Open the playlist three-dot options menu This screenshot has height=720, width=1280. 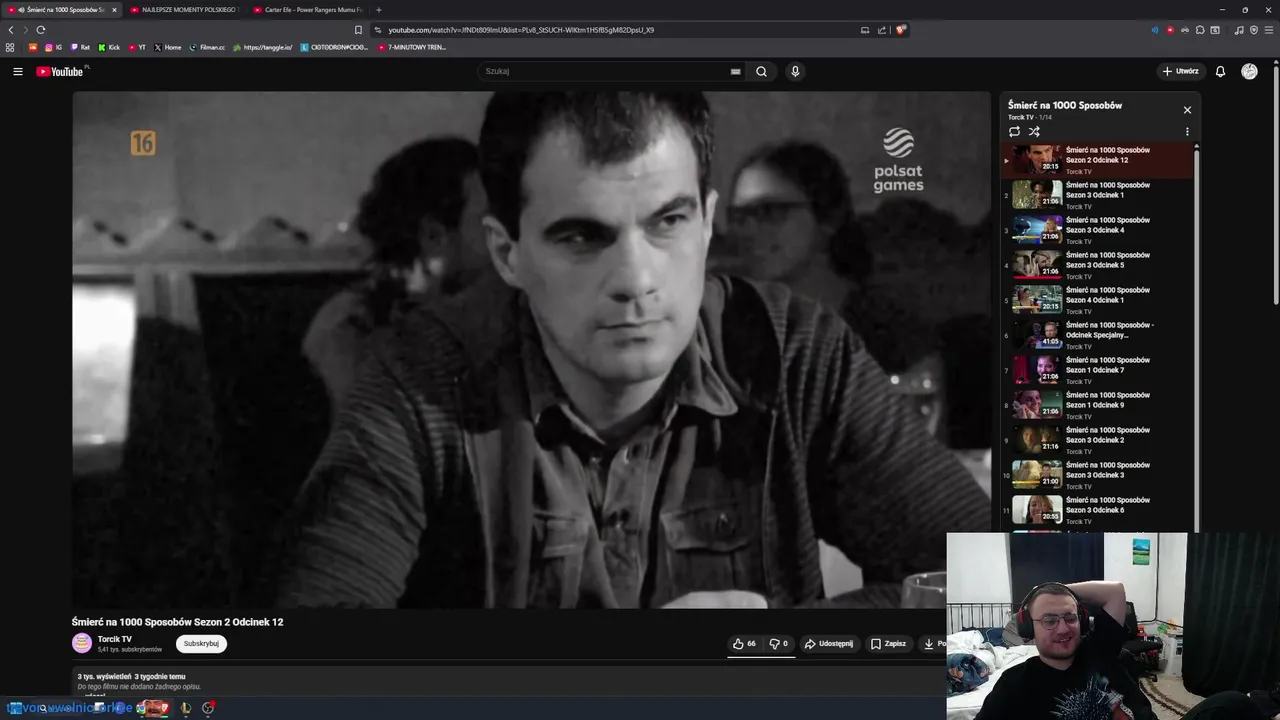click(1187, 131)
